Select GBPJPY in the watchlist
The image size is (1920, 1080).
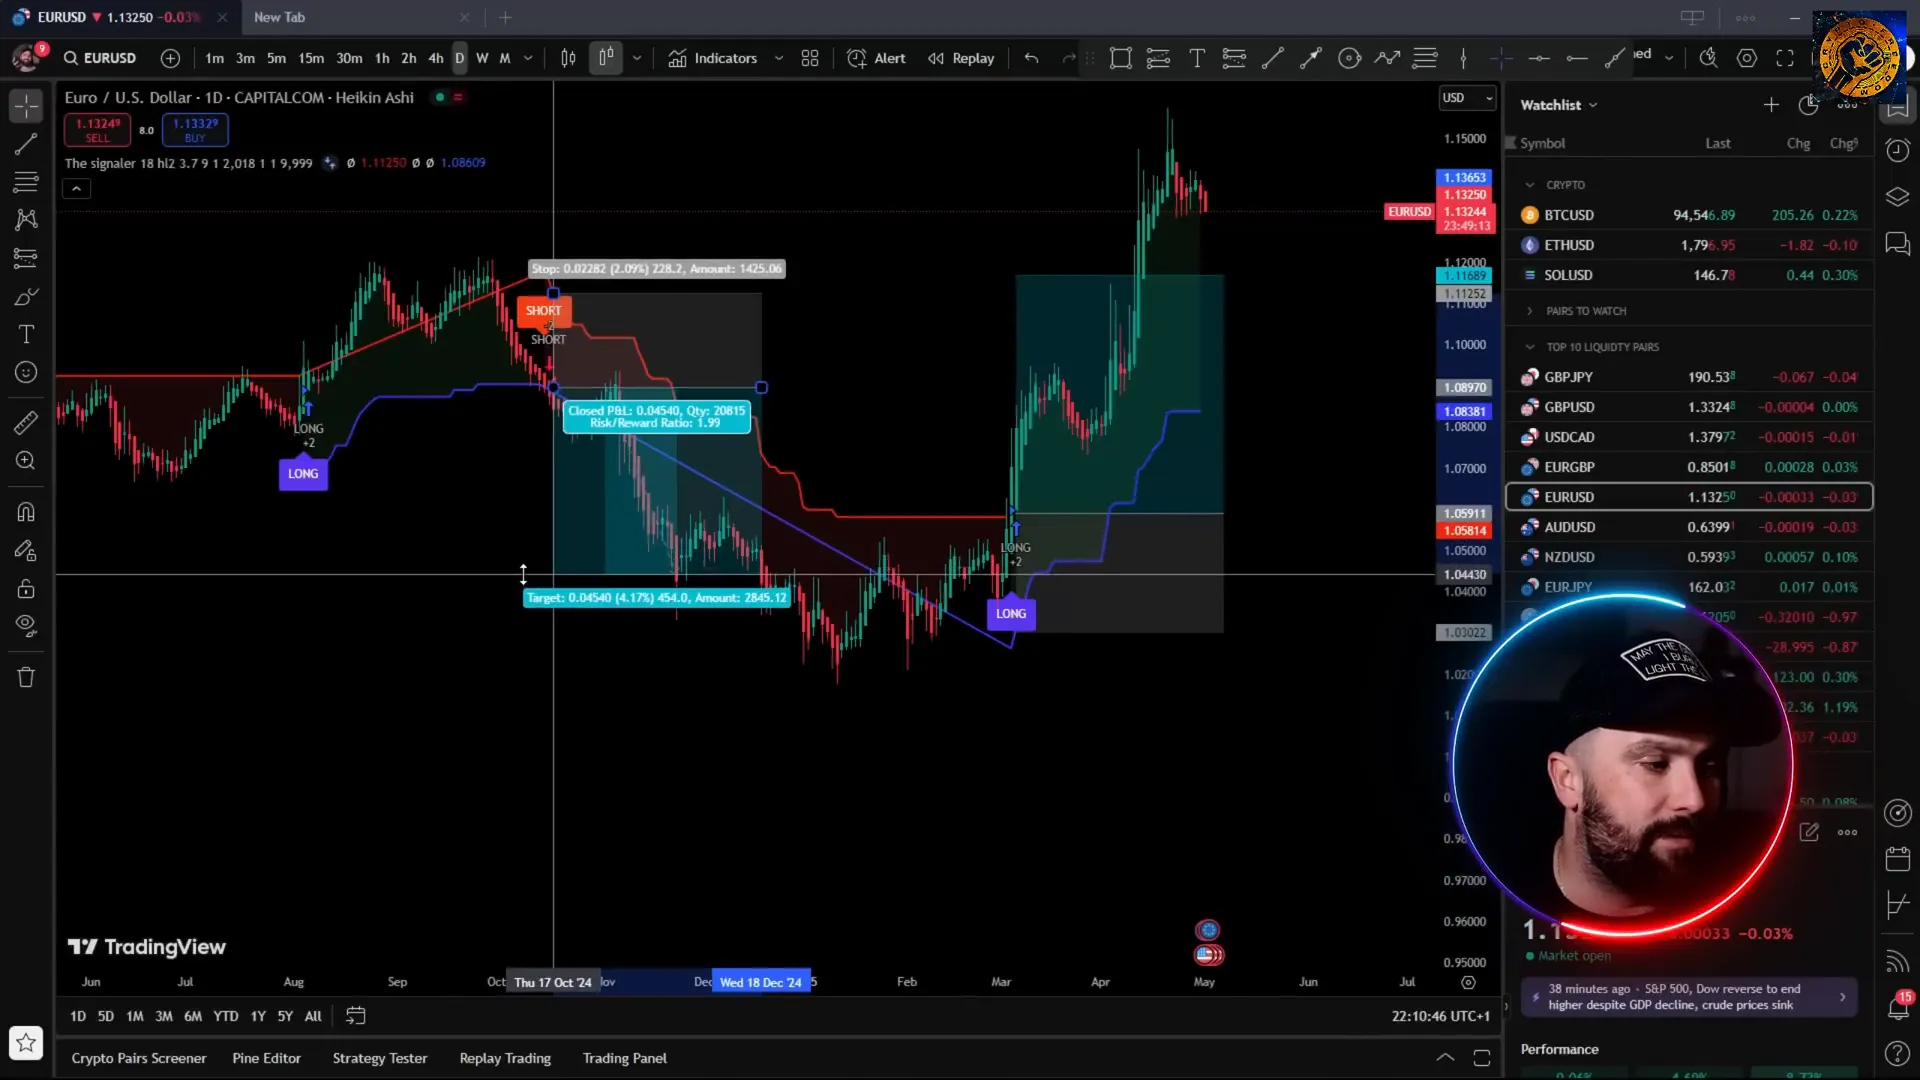1689,377
